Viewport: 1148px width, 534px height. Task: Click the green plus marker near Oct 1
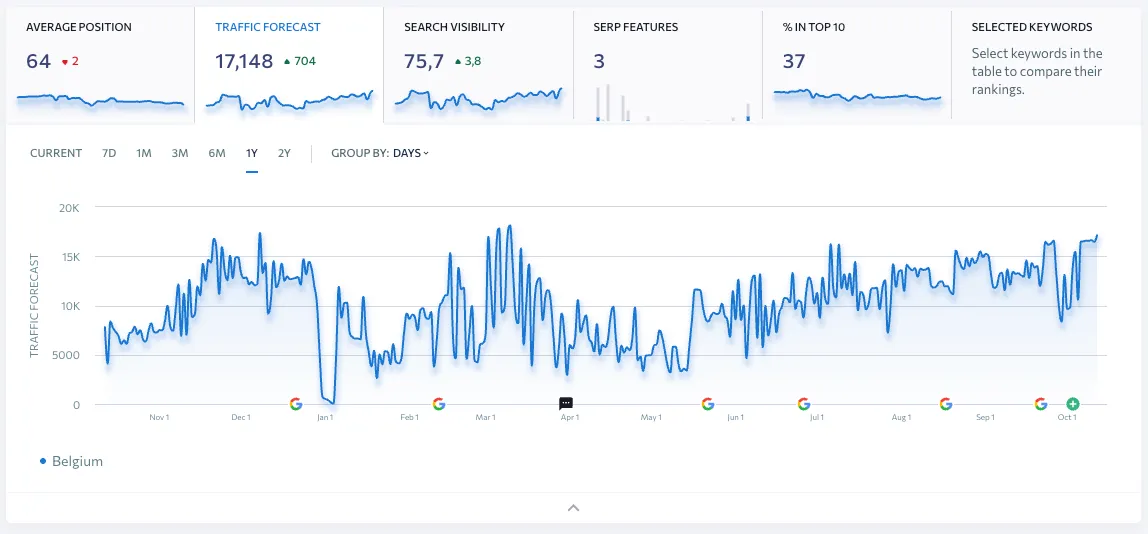[x=1073, y=404]
